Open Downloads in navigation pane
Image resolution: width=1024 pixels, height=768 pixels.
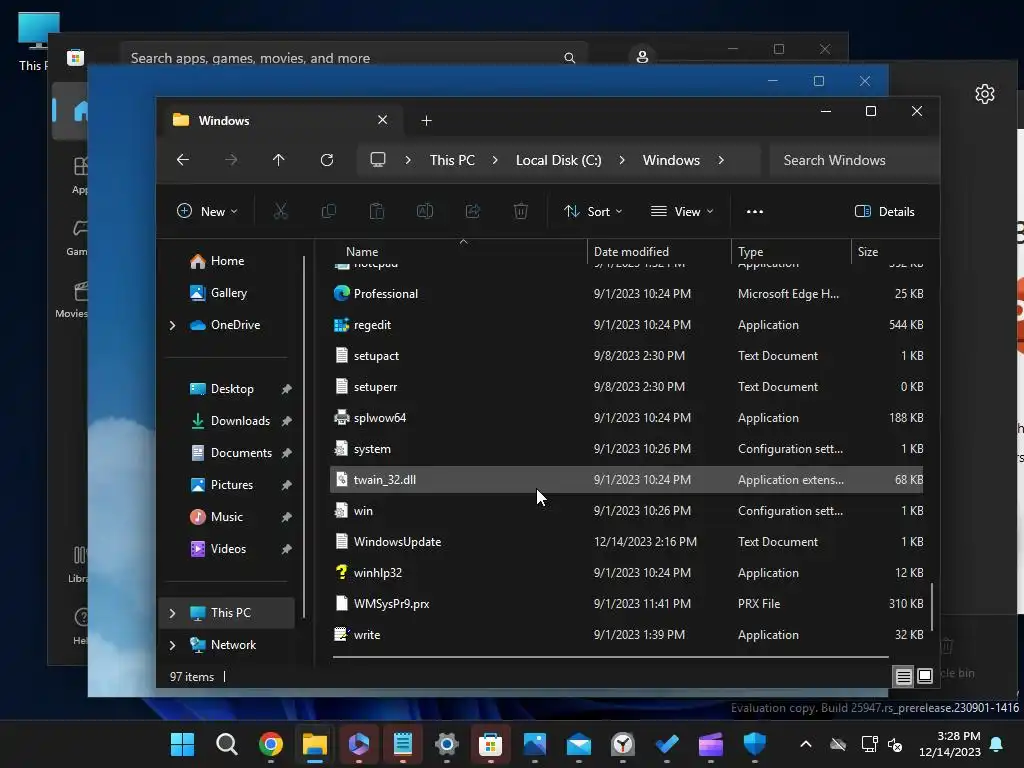click(x=227, y=421)
